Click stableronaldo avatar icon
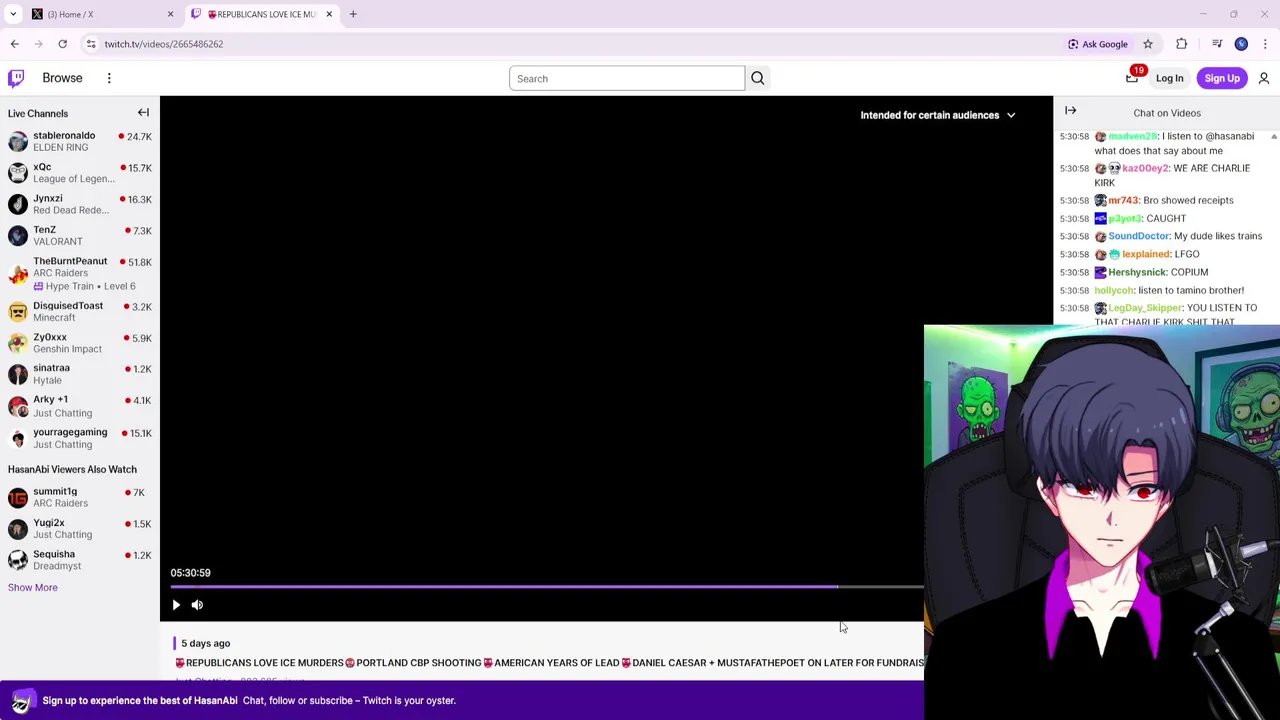The image size is (1280, 720). 18,141
